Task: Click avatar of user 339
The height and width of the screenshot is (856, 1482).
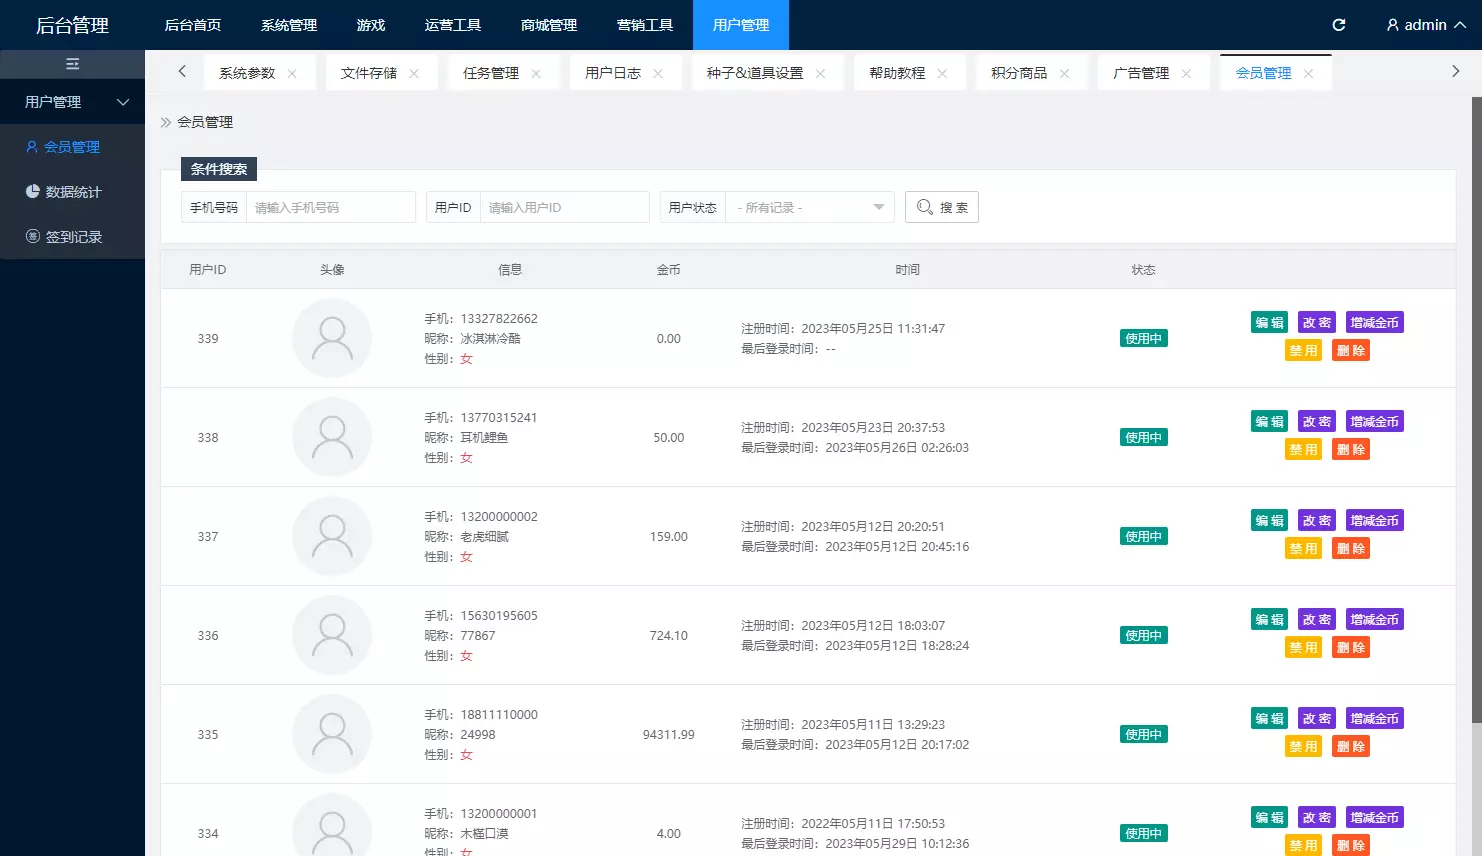Action: point(332,338)
